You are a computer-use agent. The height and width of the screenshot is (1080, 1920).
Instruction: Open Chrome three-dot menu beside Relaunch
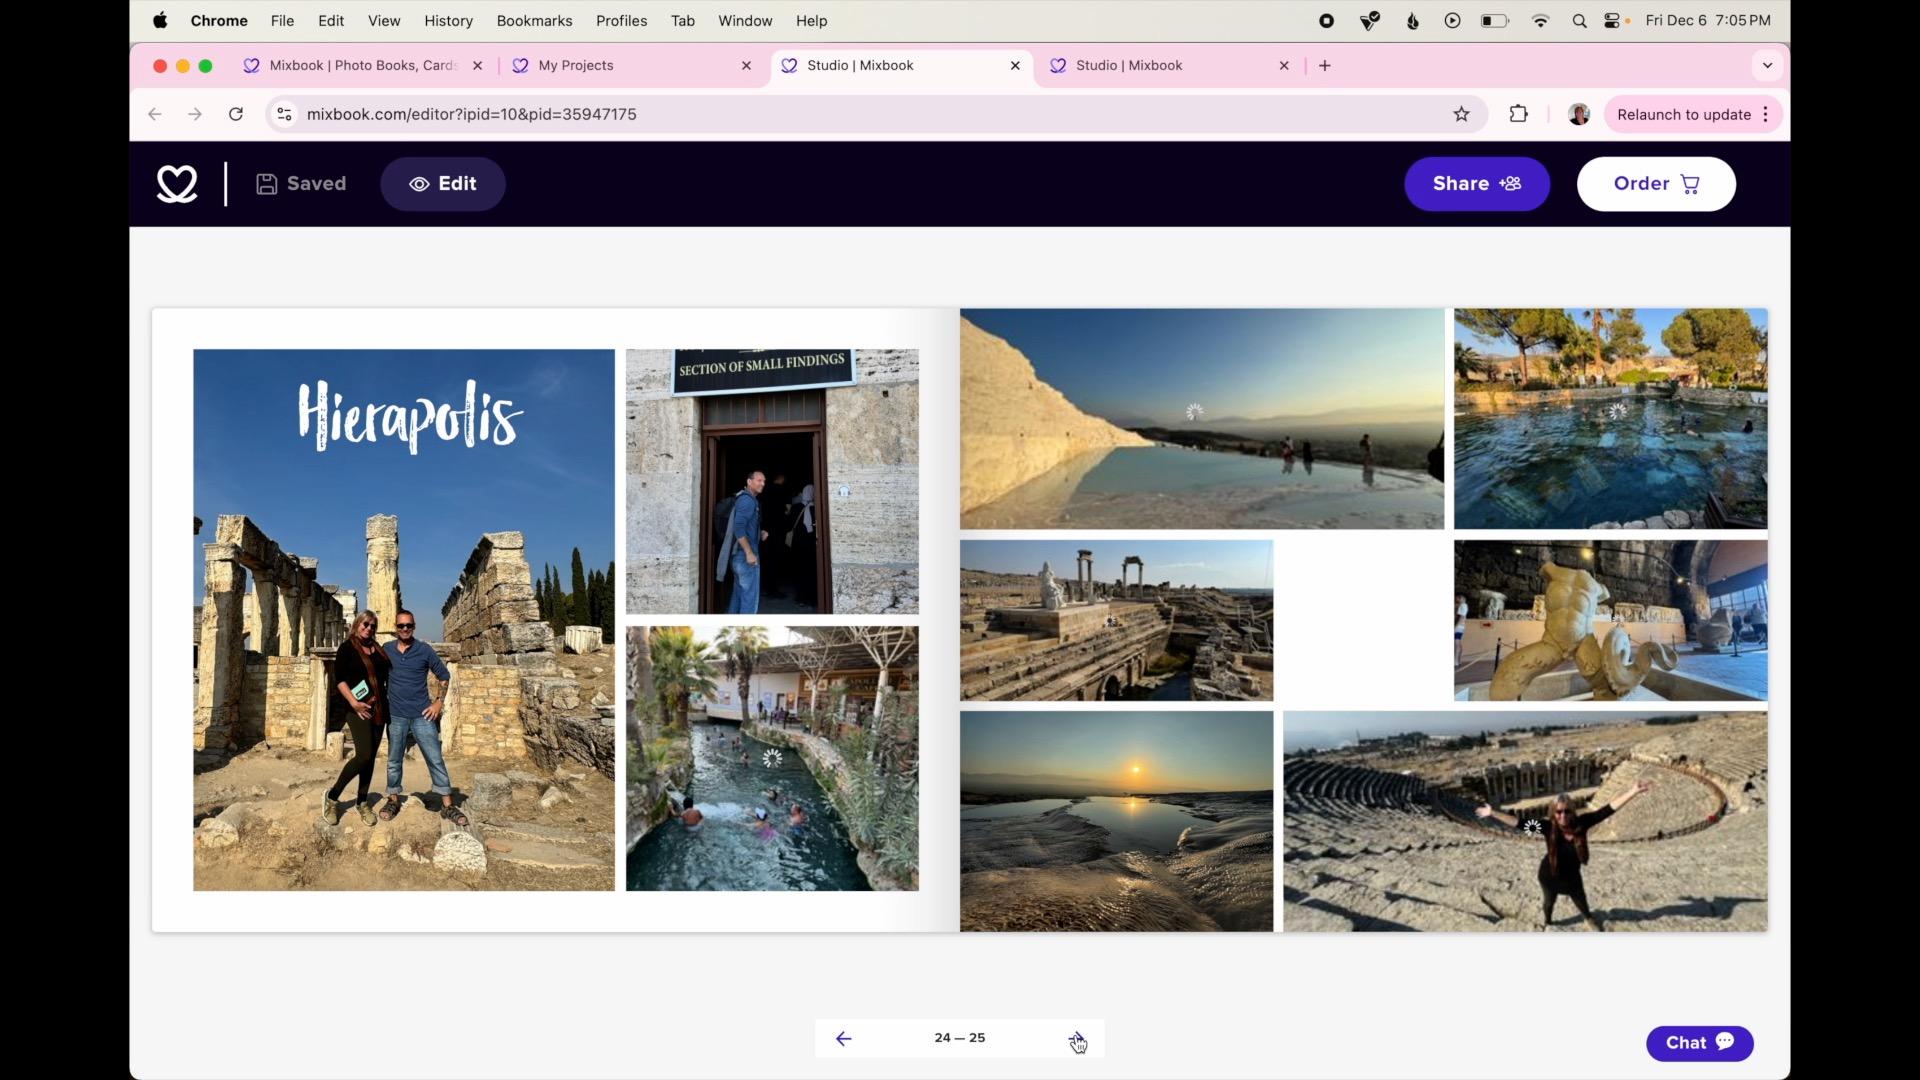[x=1766, y=114]
